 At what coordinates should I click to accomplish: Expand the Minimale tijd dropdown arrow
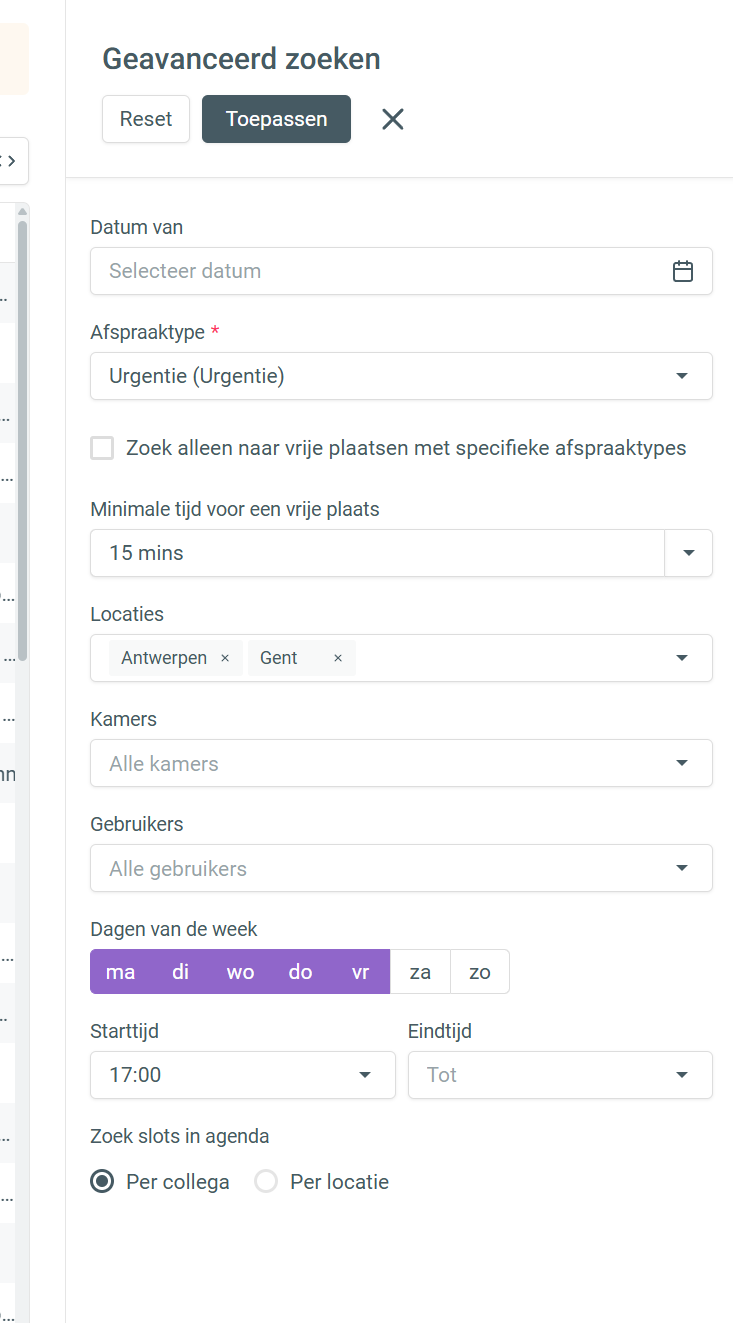[x=688, y=553]
